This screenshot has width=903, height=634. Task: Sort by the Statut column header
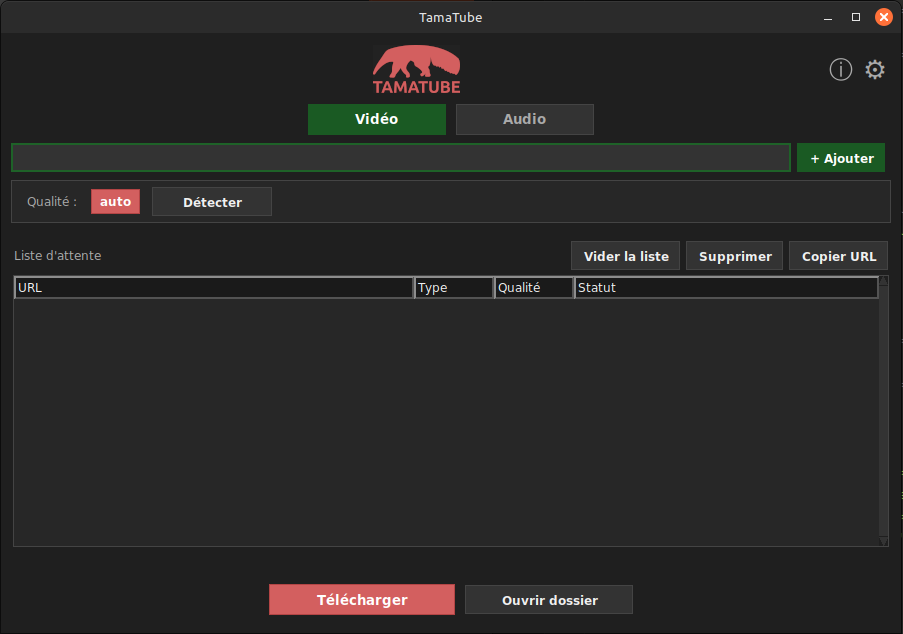725,288
